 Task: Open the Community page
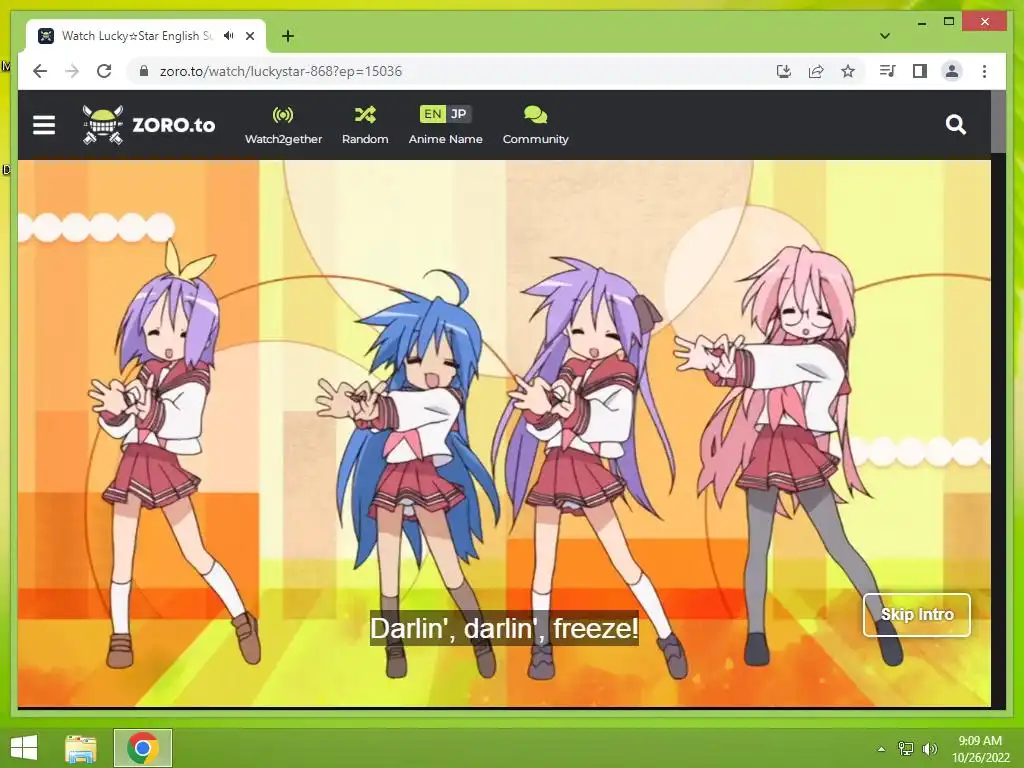coord(536,125)
